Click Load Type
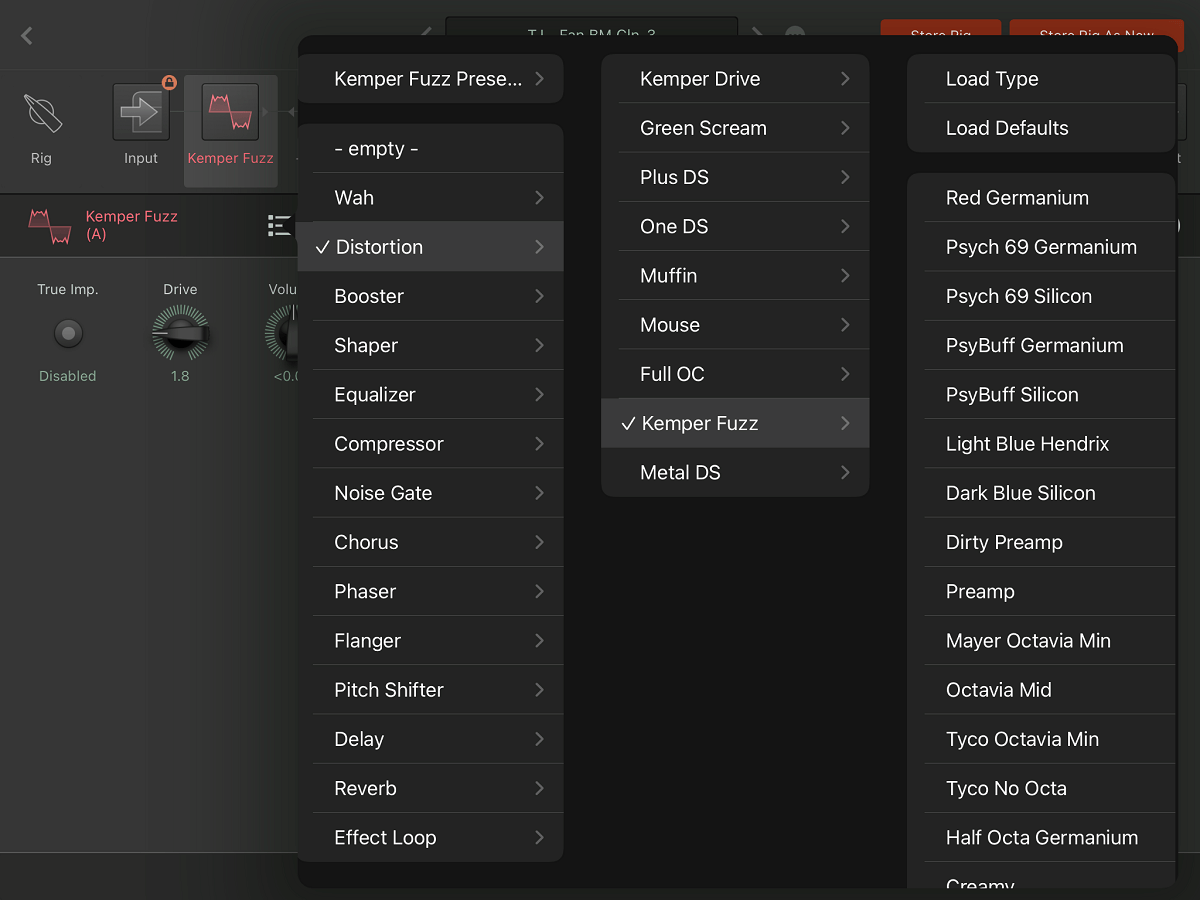Viewport: 1200px width, 900px height. pos(1041,79)
